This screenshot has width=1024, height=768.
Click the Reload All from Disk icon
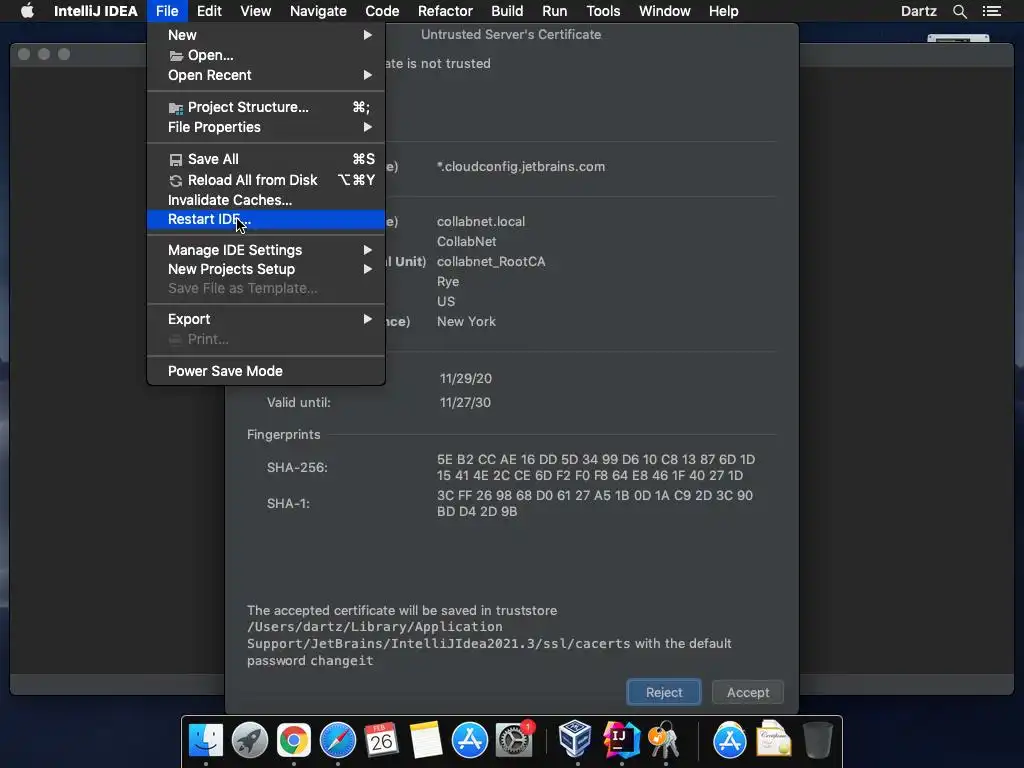tap(176, 181)
